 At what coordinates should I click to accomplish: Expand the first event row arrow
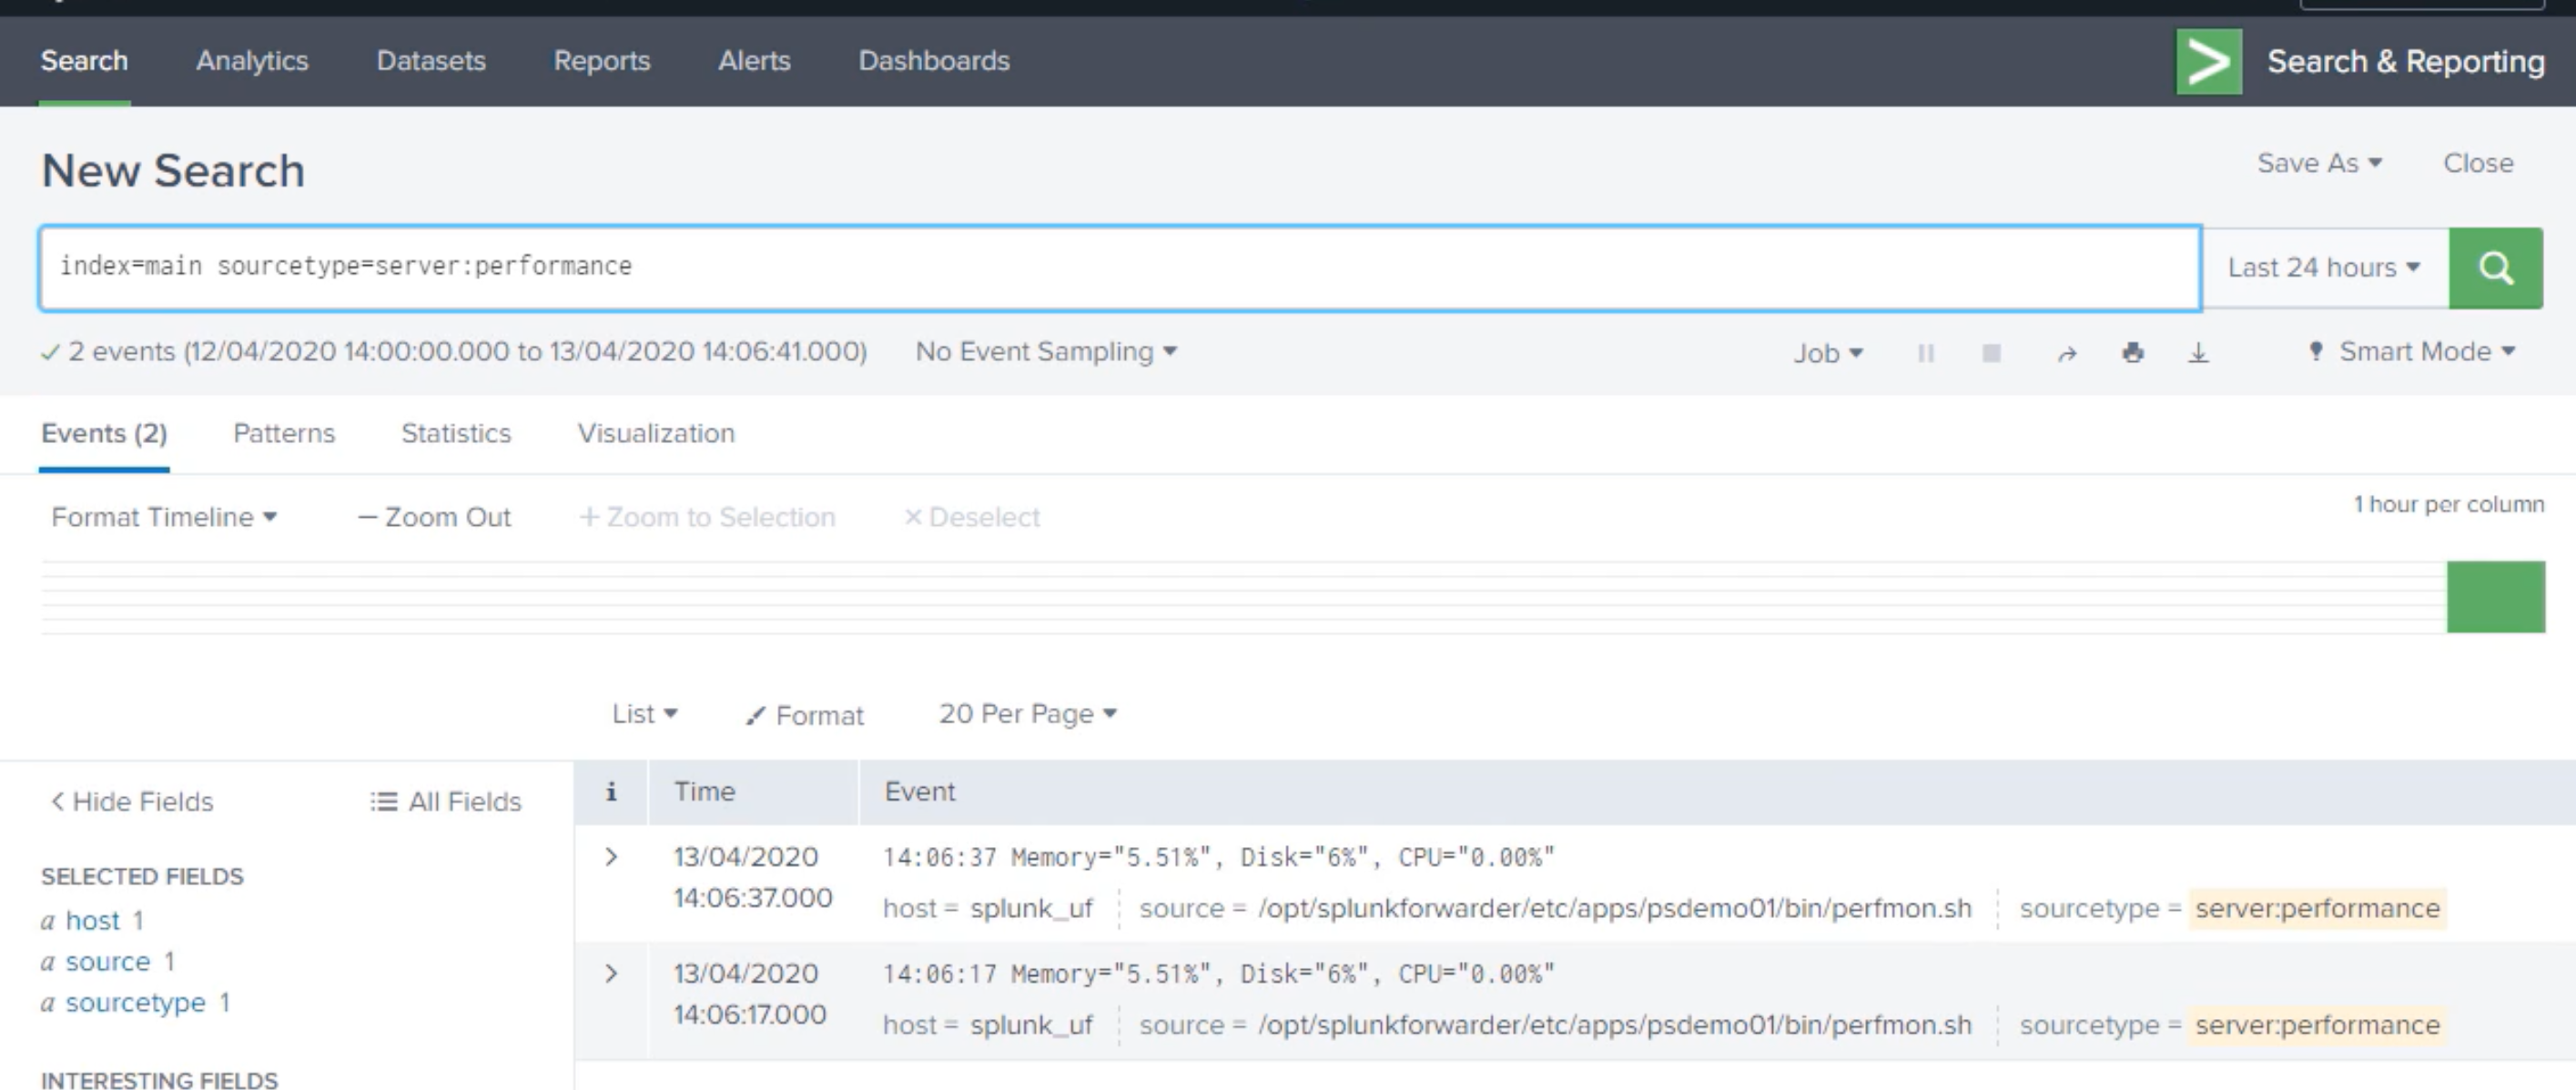click(611, 855)
